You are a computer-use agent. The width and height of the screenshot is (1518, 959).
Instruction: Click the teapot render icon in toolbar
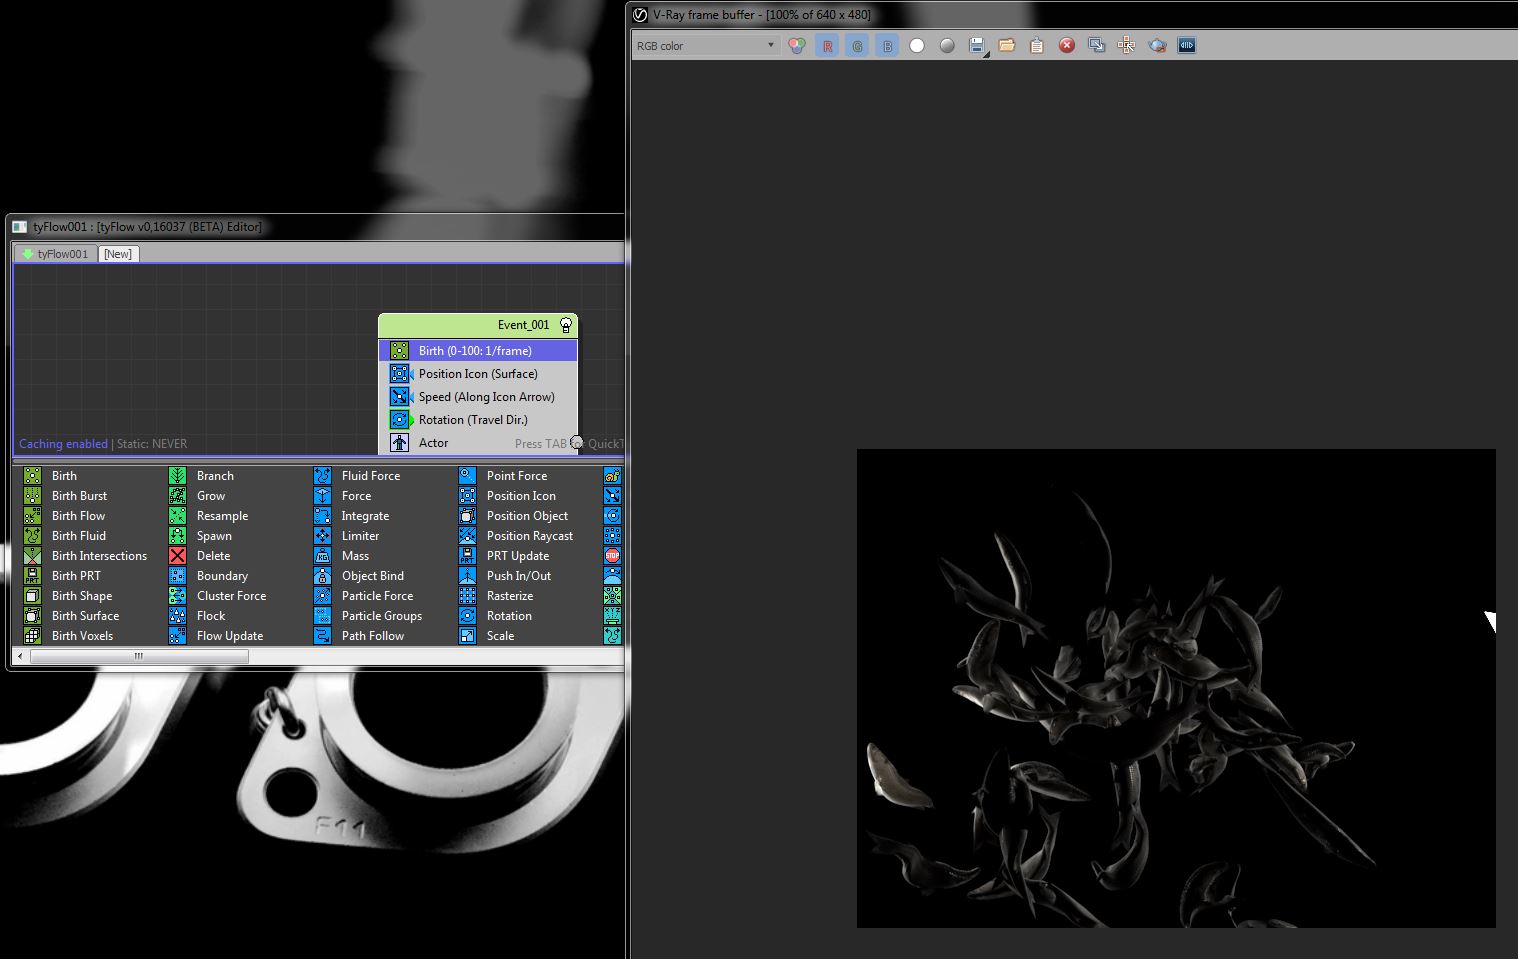point(1157,46)
